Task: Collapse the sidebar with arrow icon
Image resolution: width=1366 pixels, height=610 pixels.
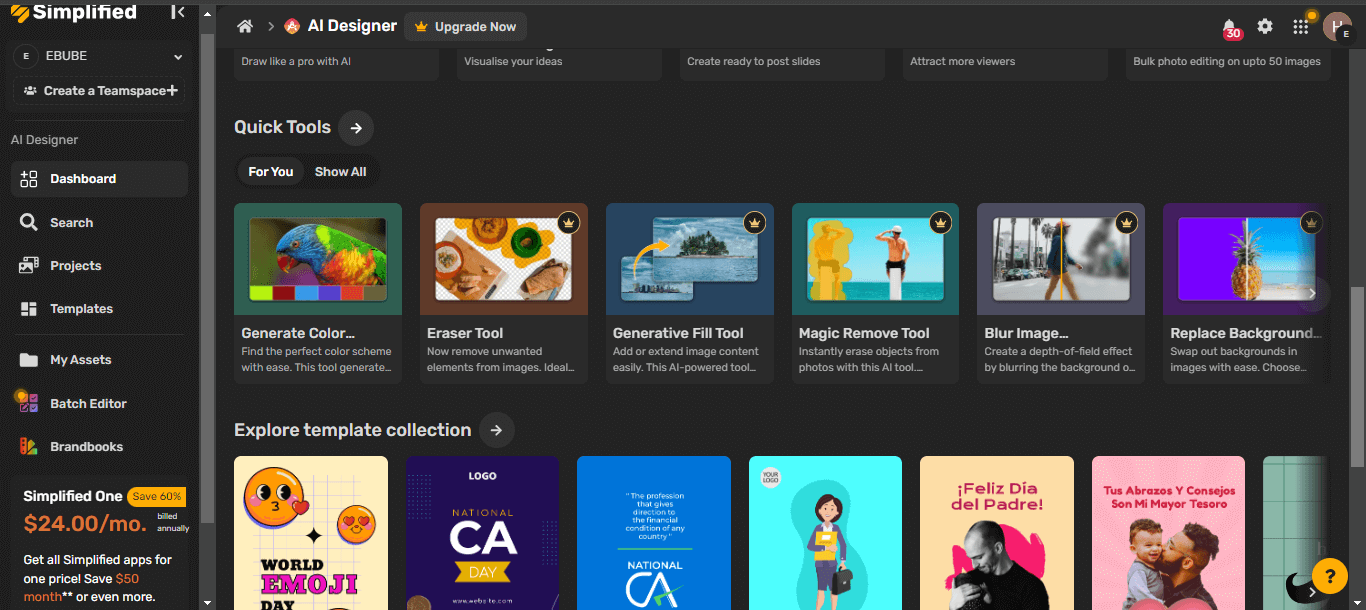Action: (x=177, y=12)
